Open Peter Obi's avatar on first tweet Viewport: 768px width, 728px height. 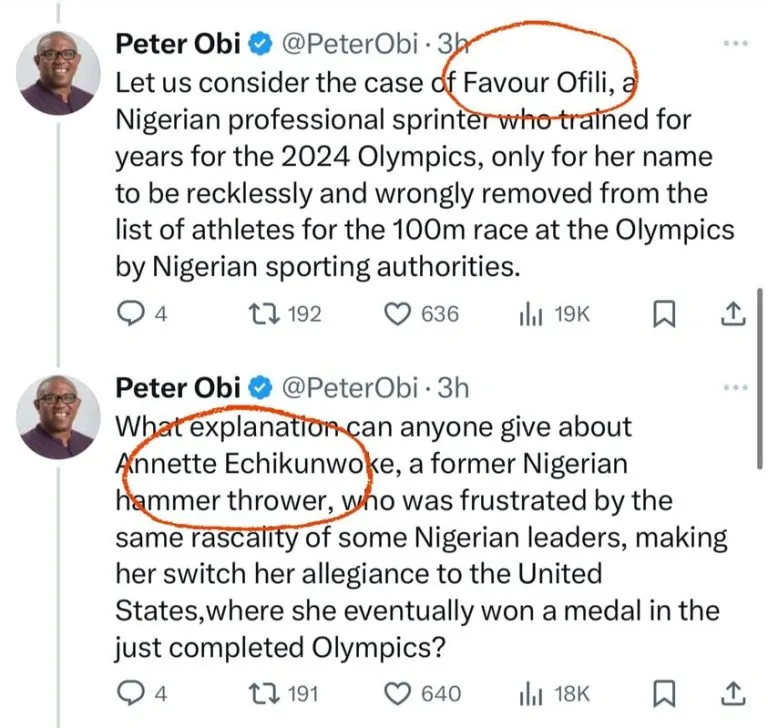tap(59, 71)
